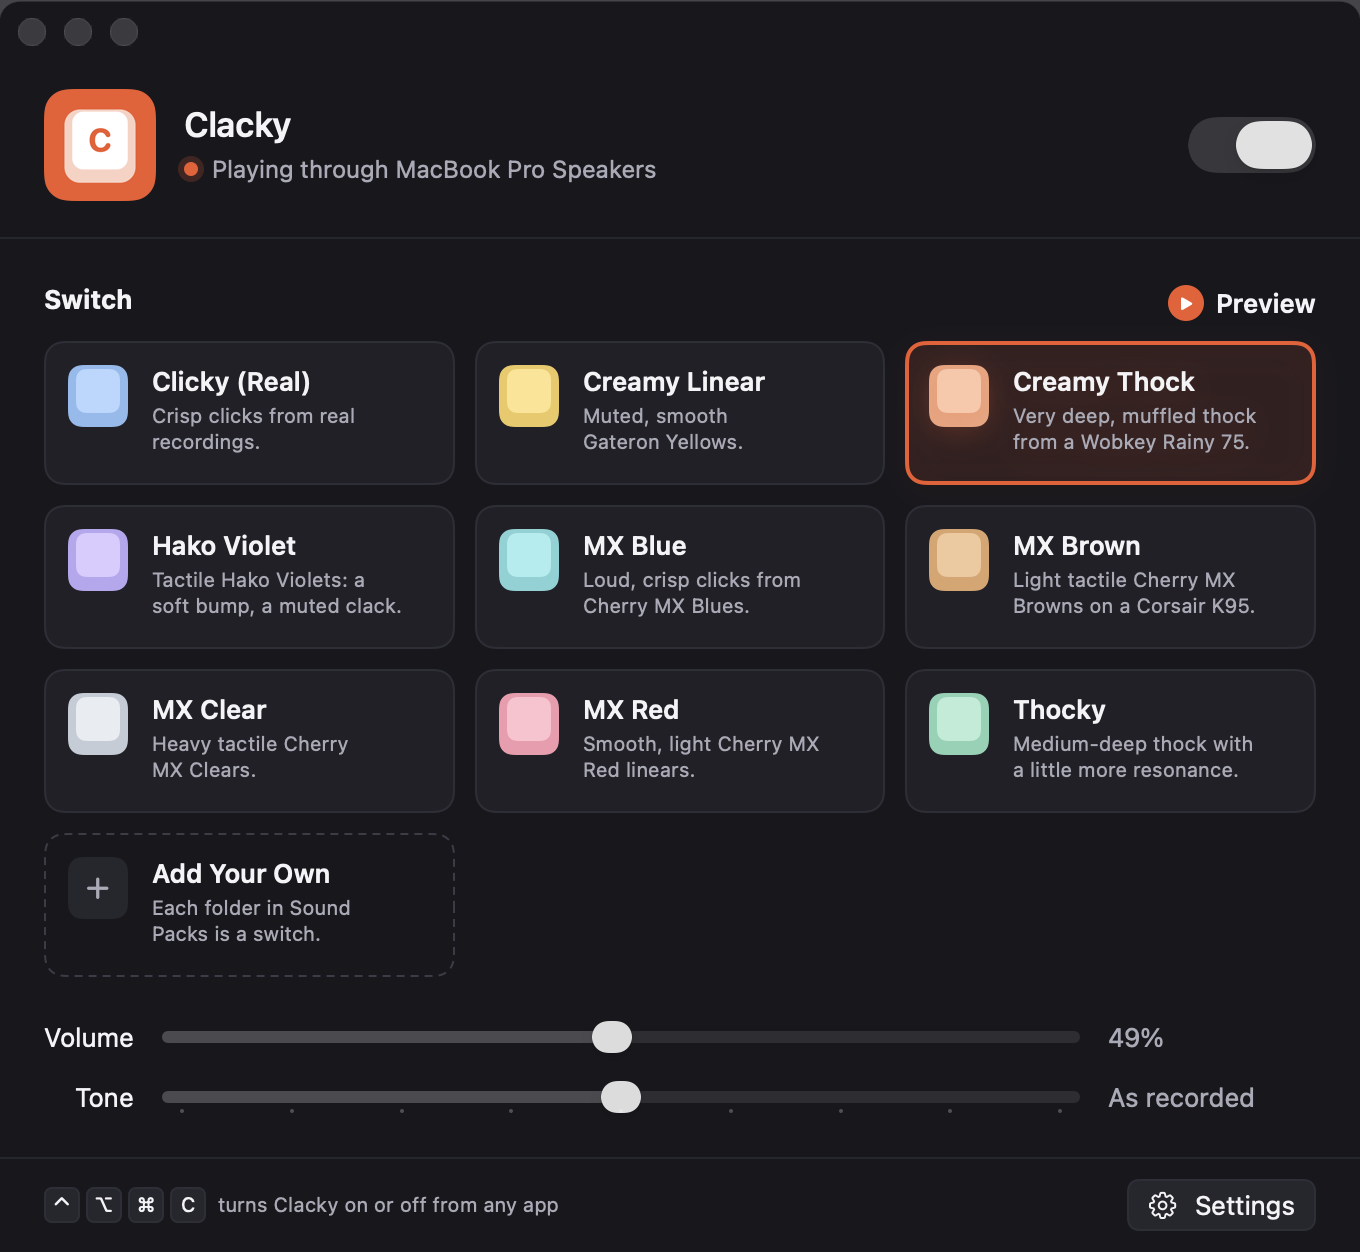Click the "Switch" section heading

[88, 300]
